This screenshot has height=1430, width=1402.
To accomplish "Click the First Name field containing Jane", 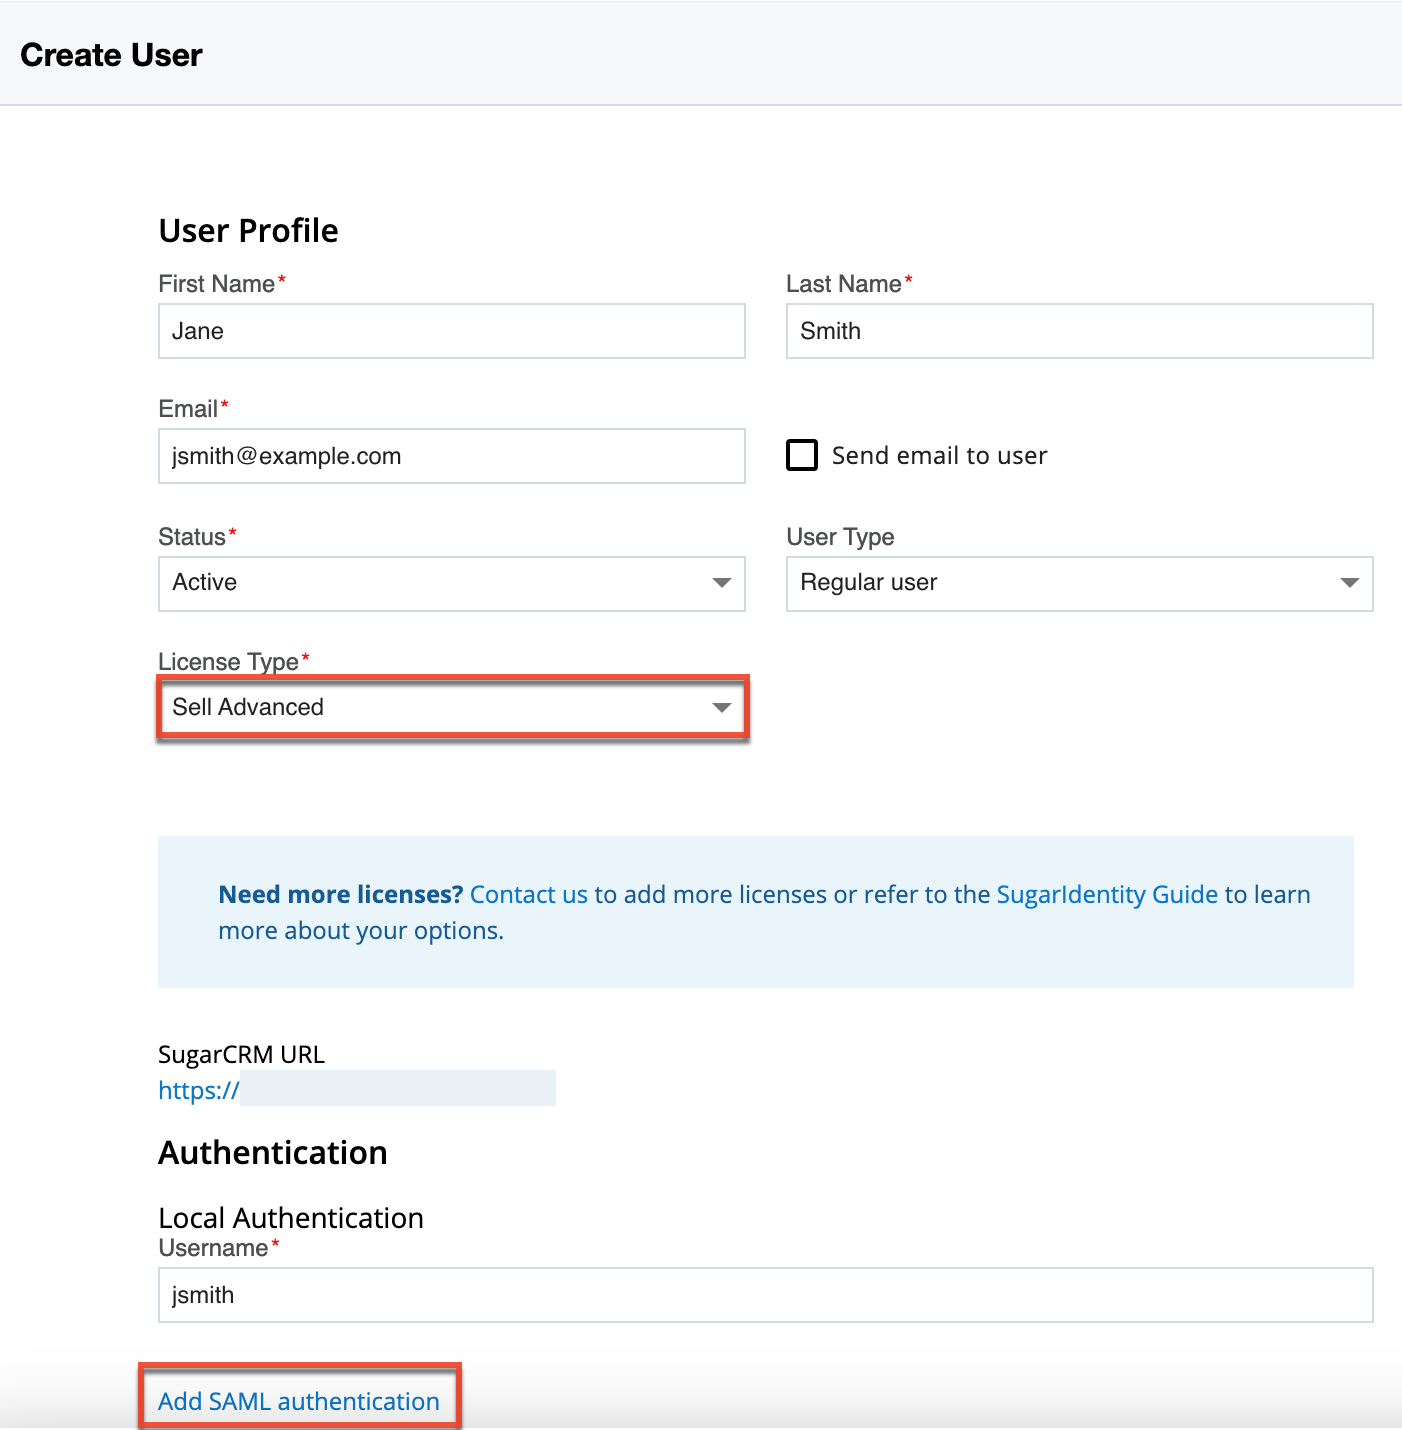I will [451, 331].
